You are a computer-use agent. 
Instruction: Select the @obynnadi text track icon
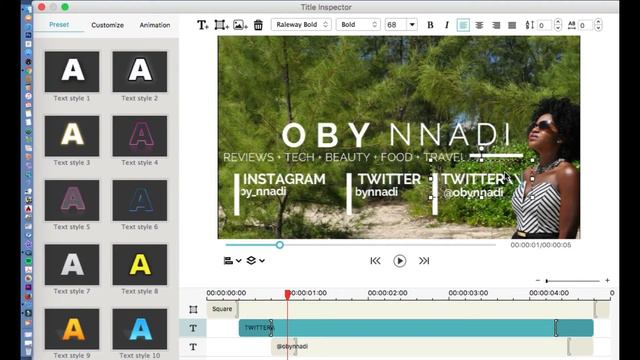pyautogui.click(x=193, y=347)
